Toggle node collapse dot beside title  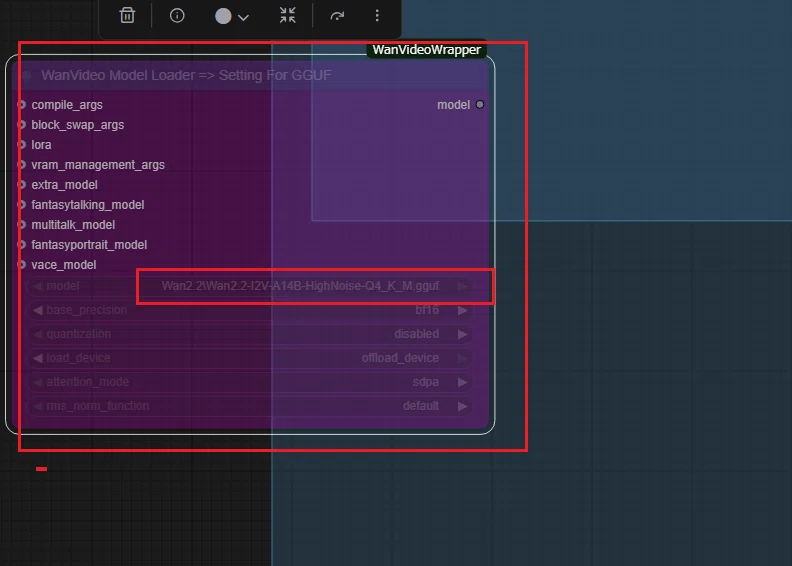coord(27,76)
